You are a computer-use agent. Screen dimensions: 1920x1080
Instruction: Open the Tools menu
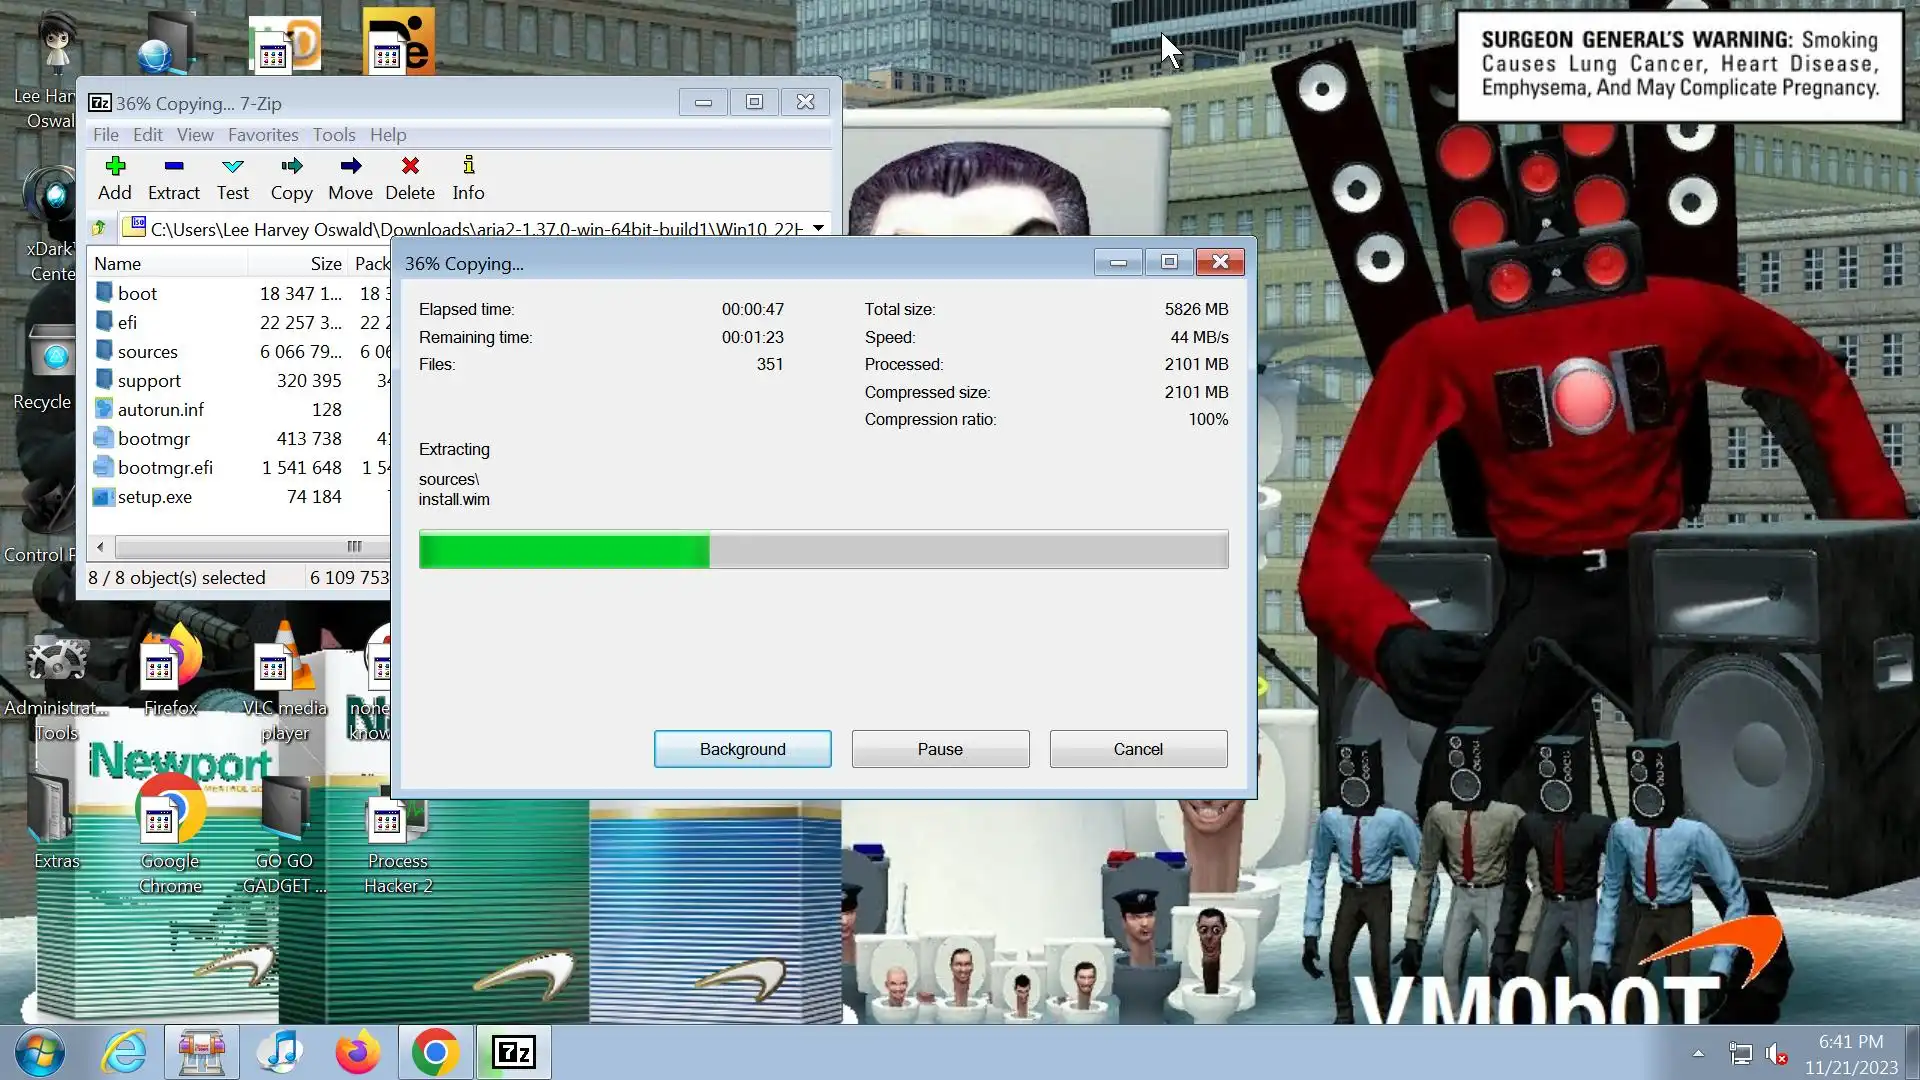pos(333,135)
